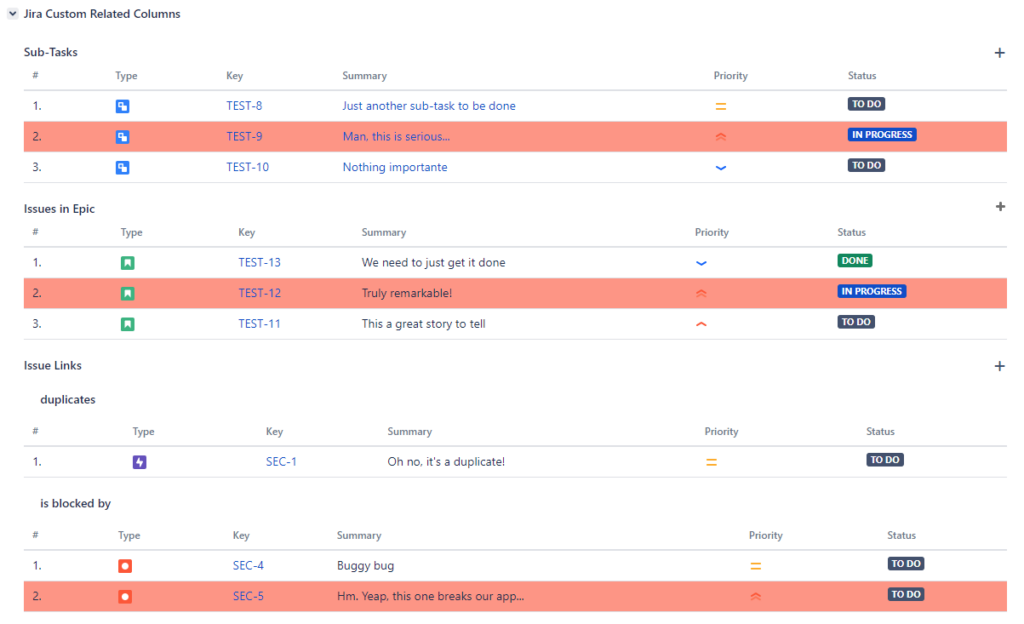Click the story type icon for TEST-12

pyautogui.click(x=127, y=294)
